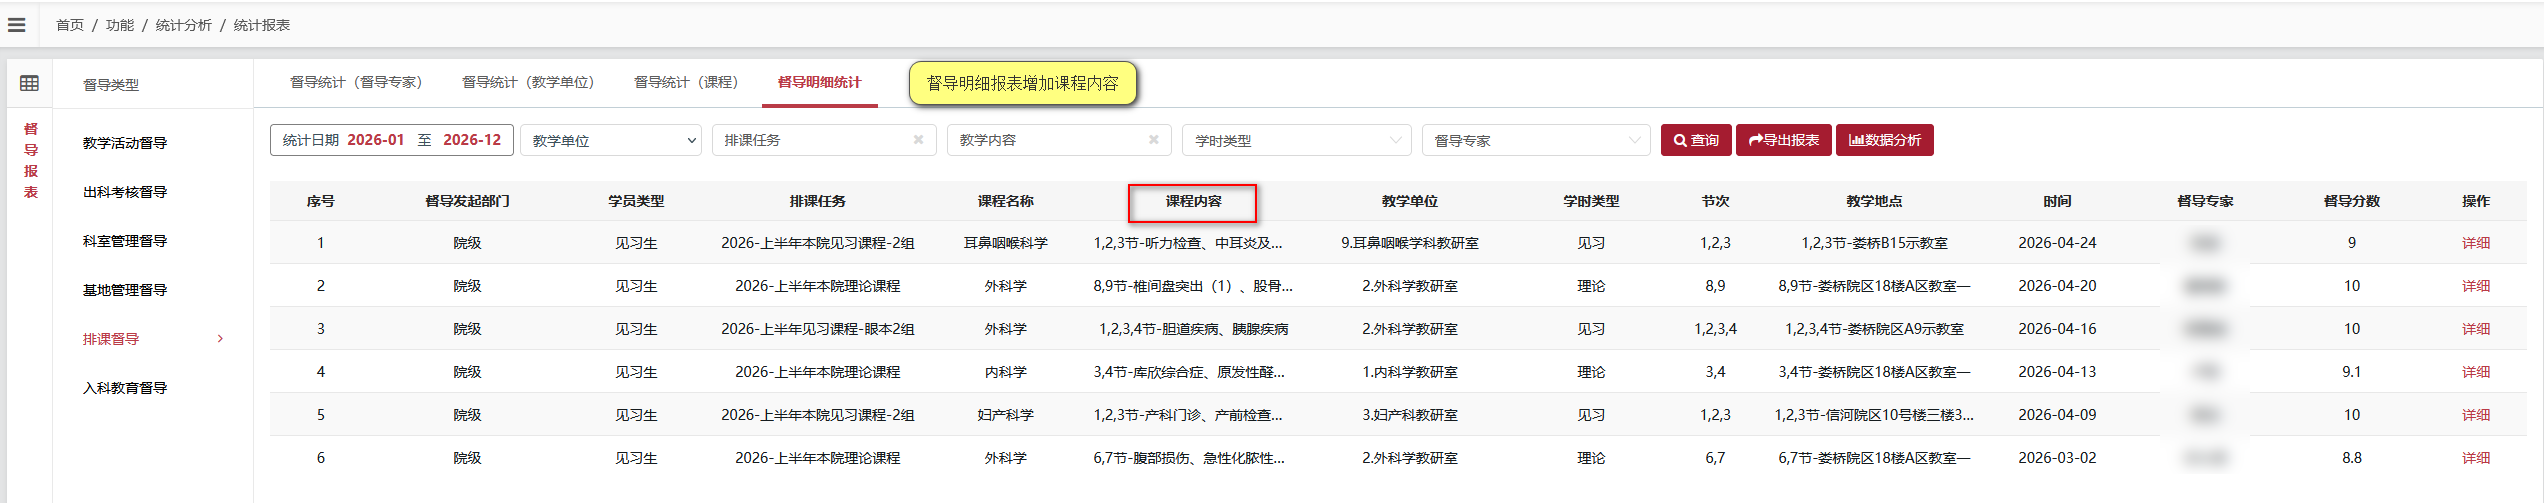
Task: Click the 课程内容 column header
Action: click(1193, 201)
